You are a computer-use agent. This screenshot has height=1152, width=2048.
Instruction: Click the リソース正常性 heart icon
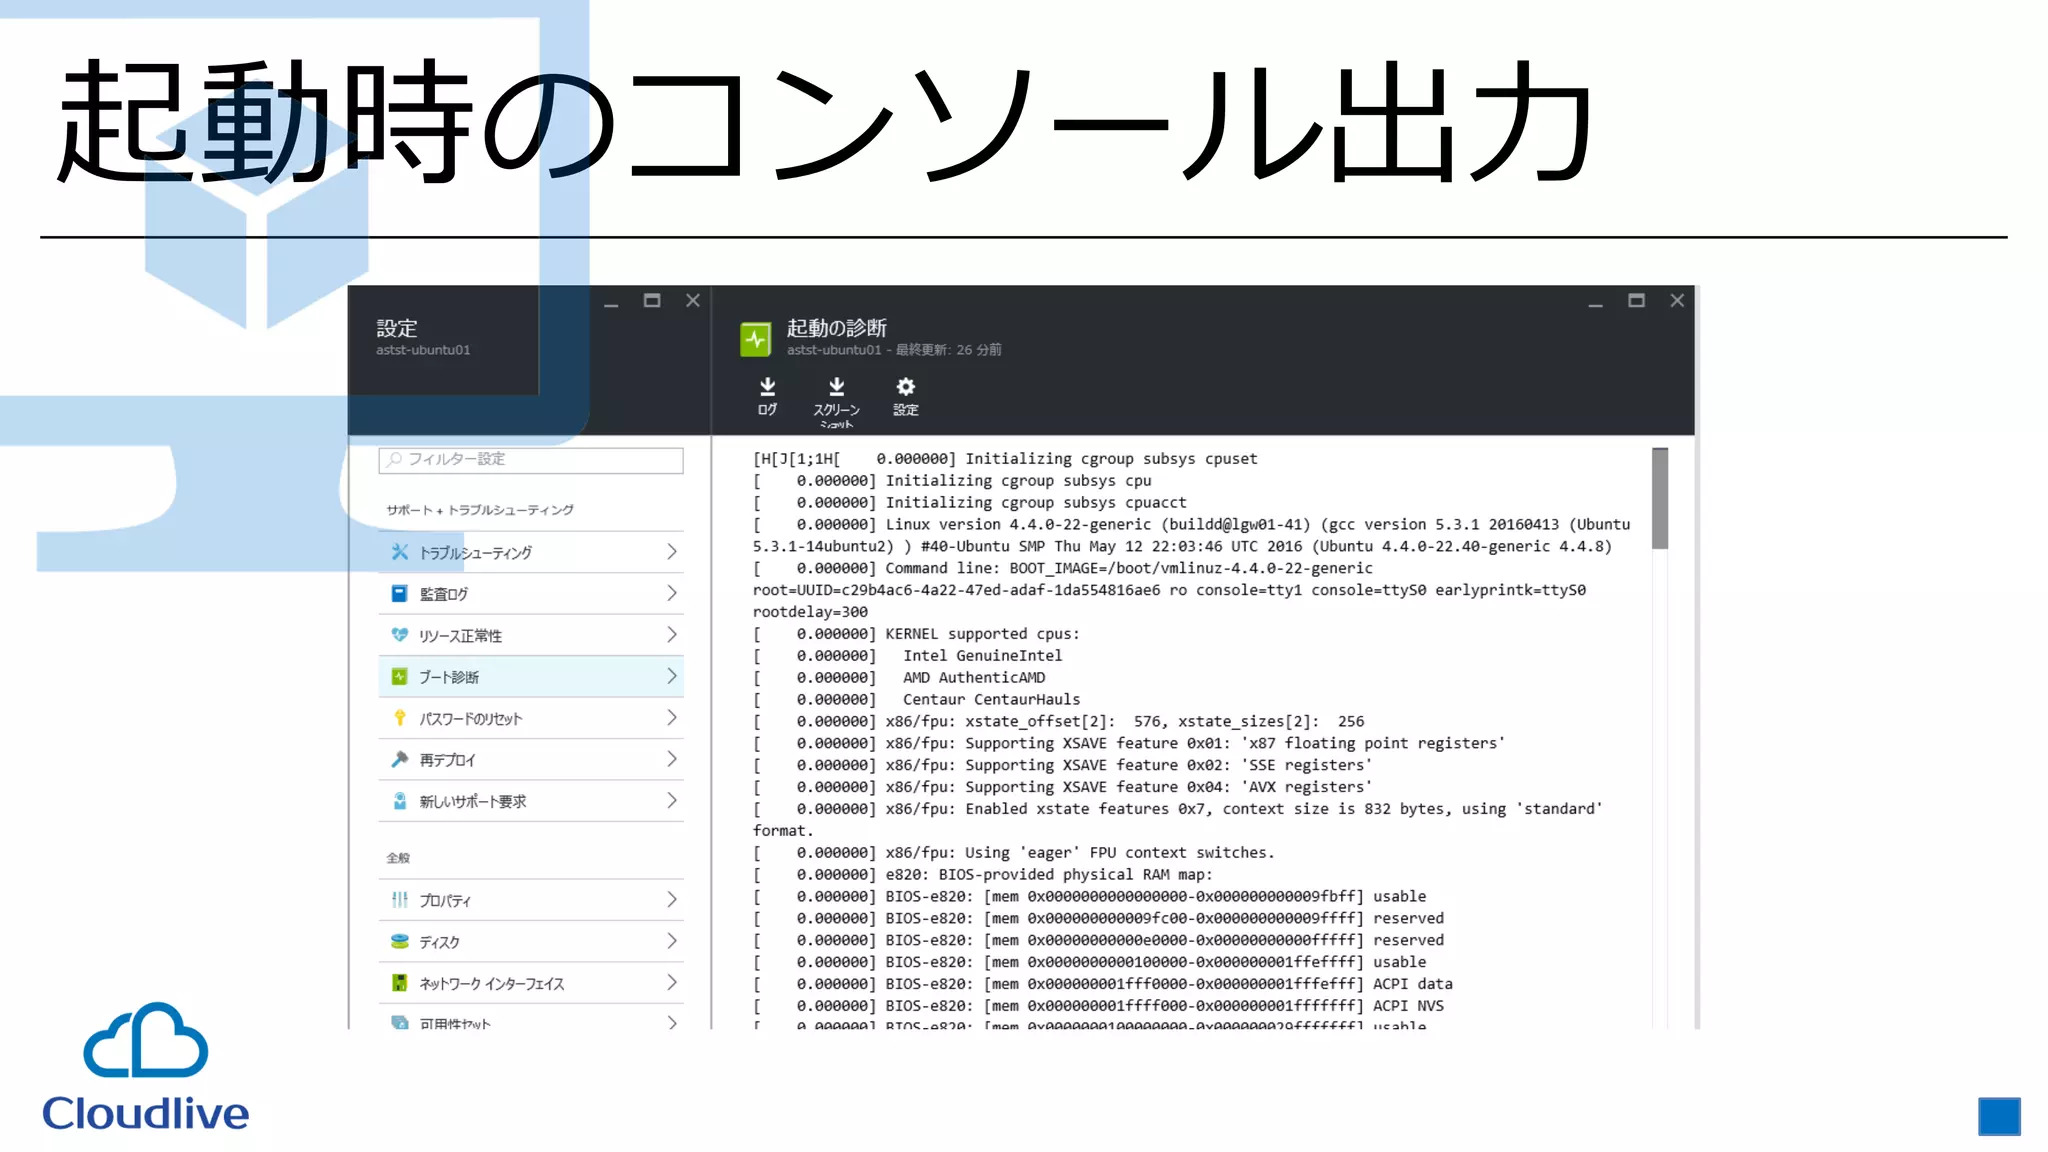pyautogui.click(x=400, y=635)
